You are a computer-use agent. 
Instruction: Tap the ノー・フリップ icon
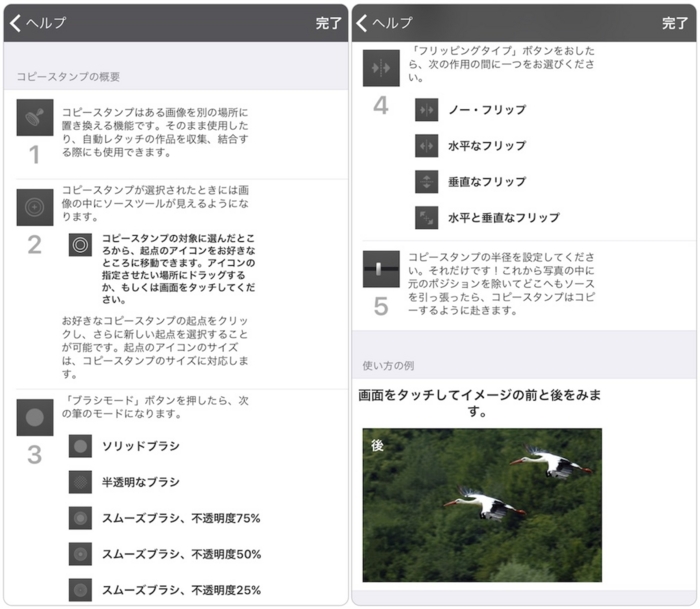[426, 110]
